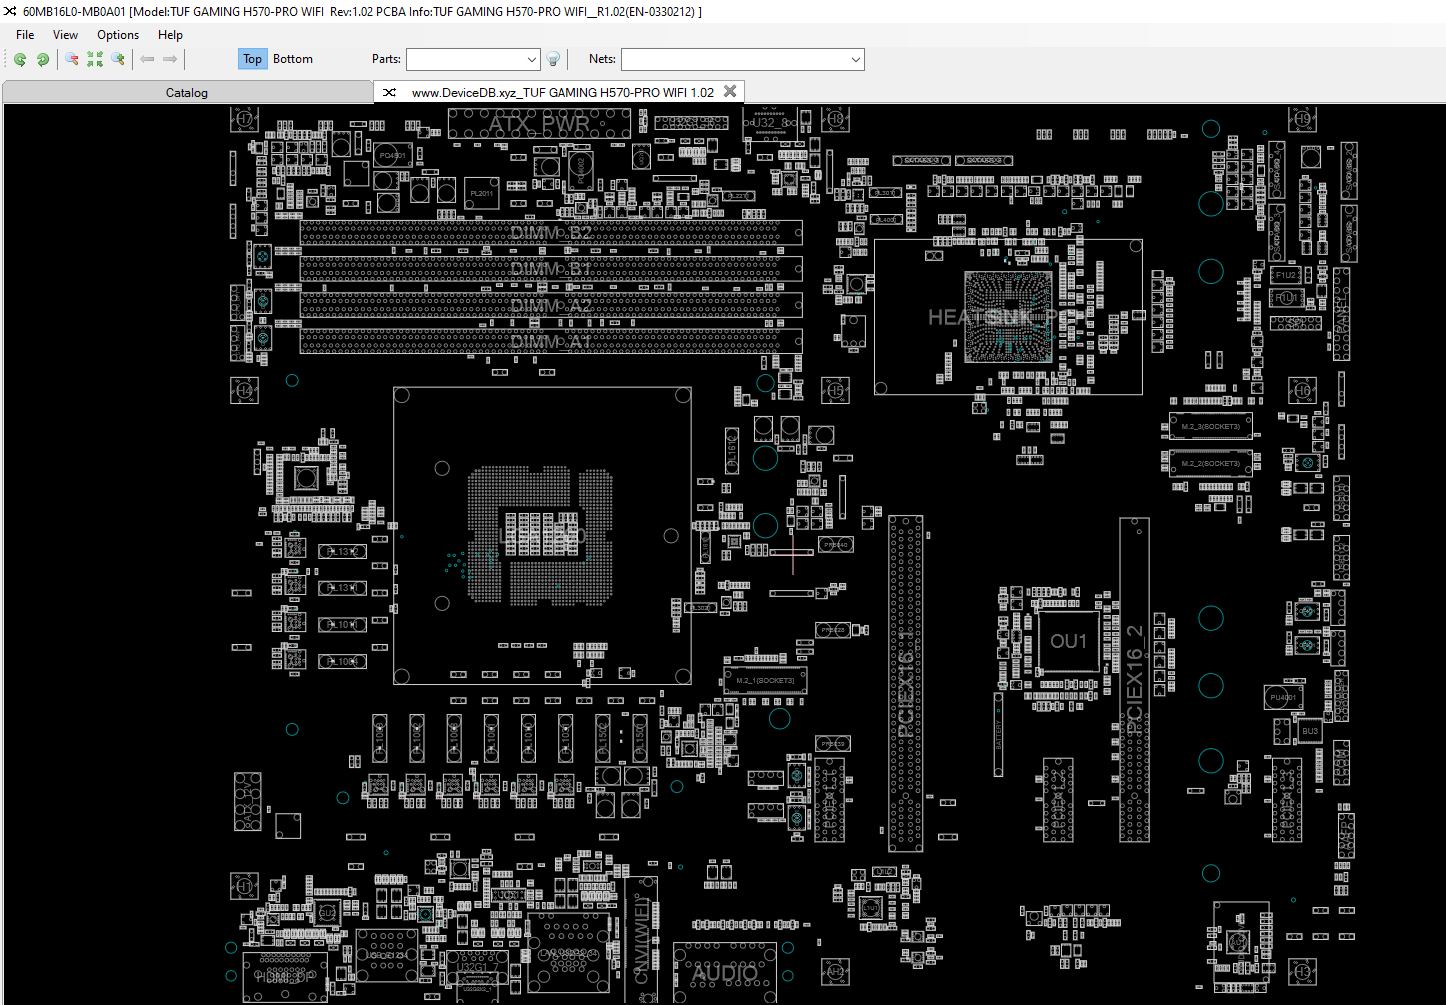The image size is (1446, 1005).
Task: Open the View menu
Action: tap(65, 34)
